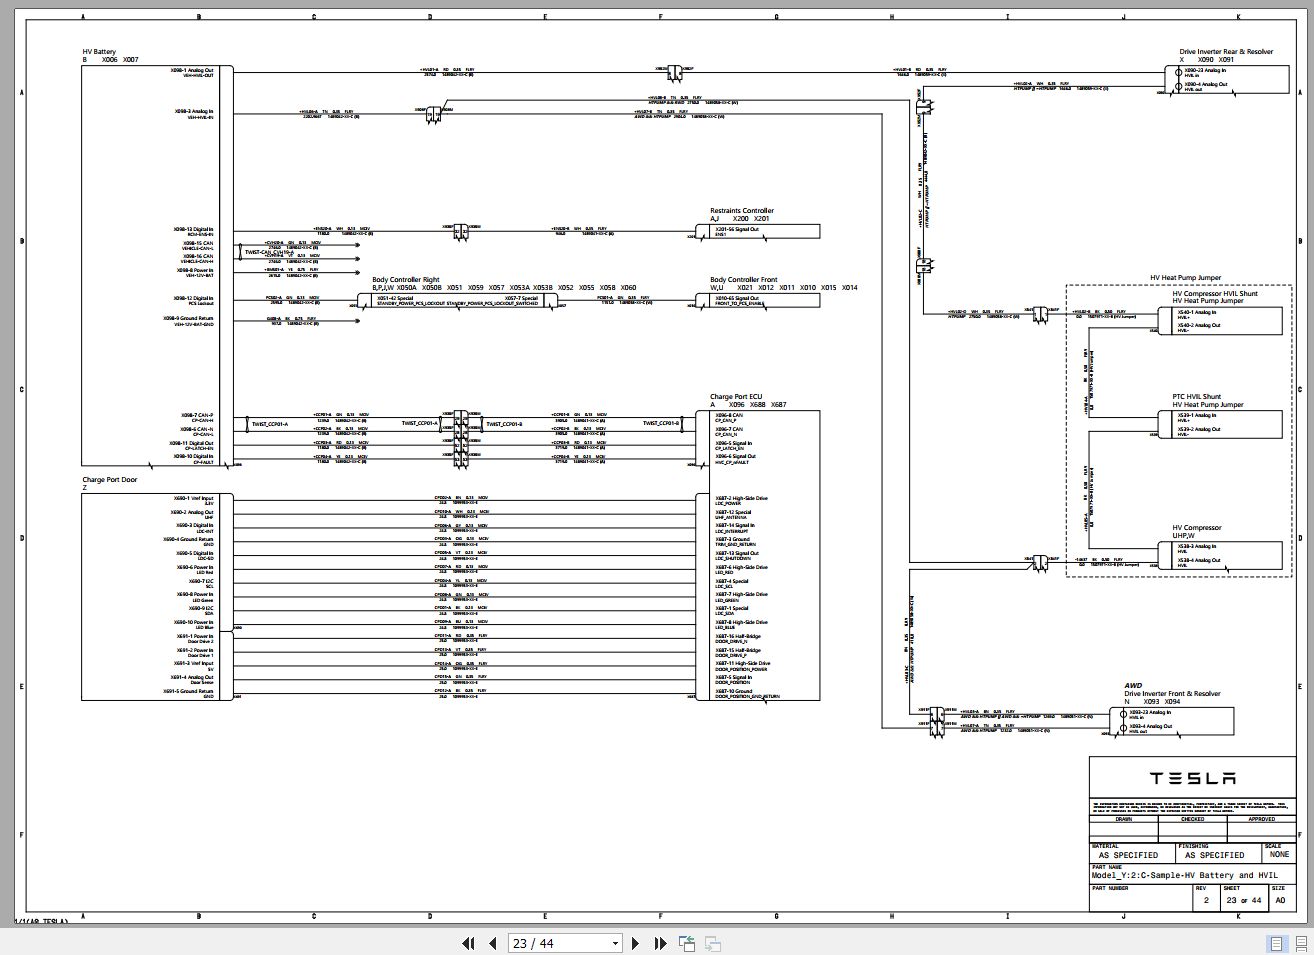Skip to the last page of the PDF
Image resolution: width=1314 pixels, height=955 pixels.
coord(660,943)
